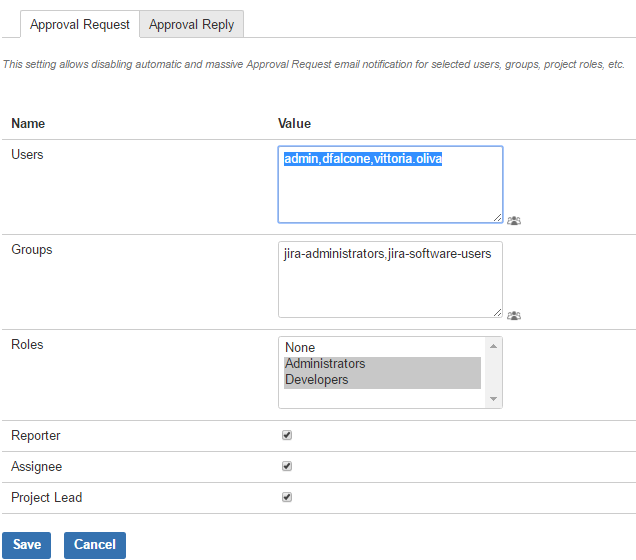Open group picker icon beside Groups field
636x560 pixels.
pos(514,315)
